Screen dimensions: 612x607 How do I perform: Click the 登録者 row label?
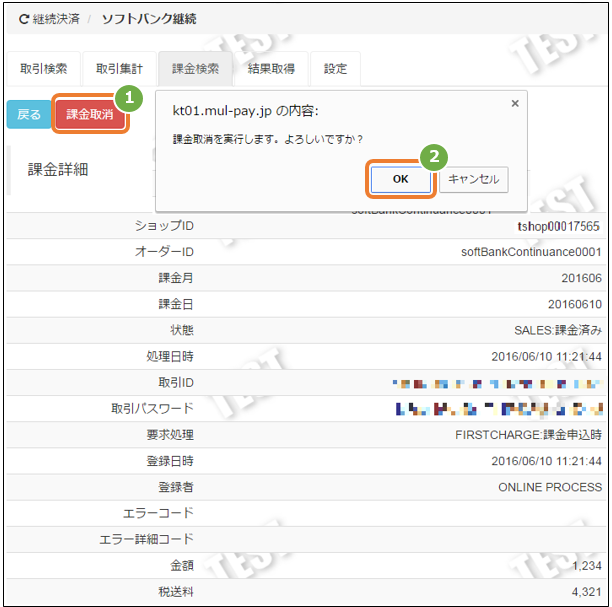176,487
